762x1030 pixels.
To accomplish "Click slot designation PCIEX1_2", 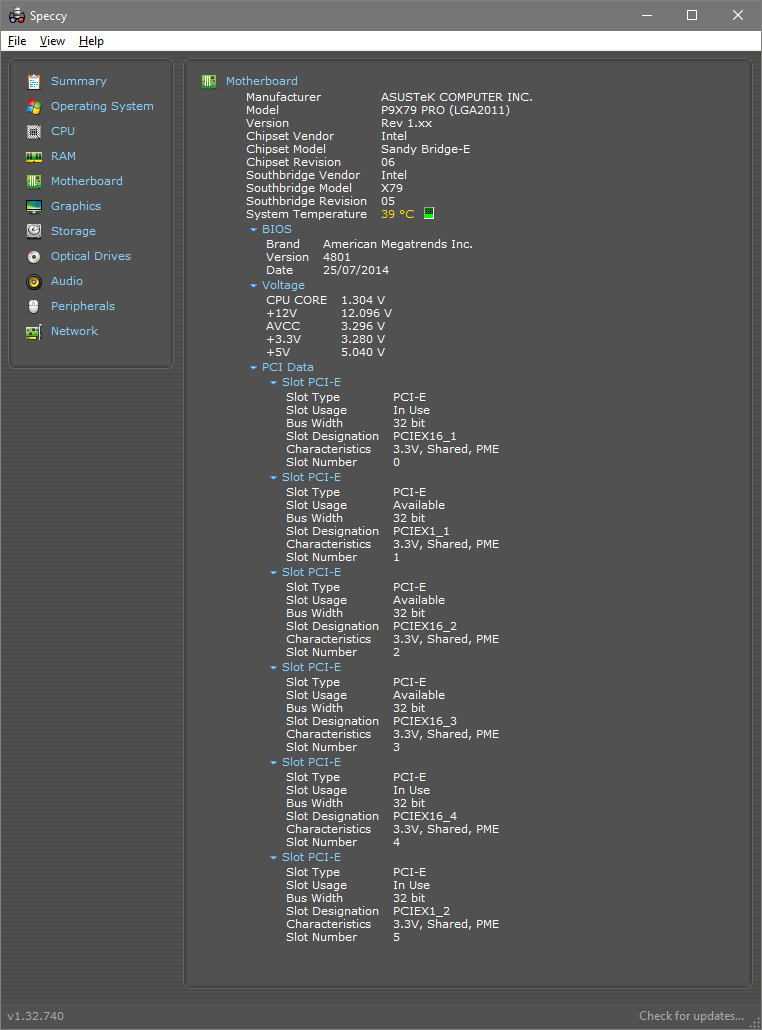I will click(421, 911).
